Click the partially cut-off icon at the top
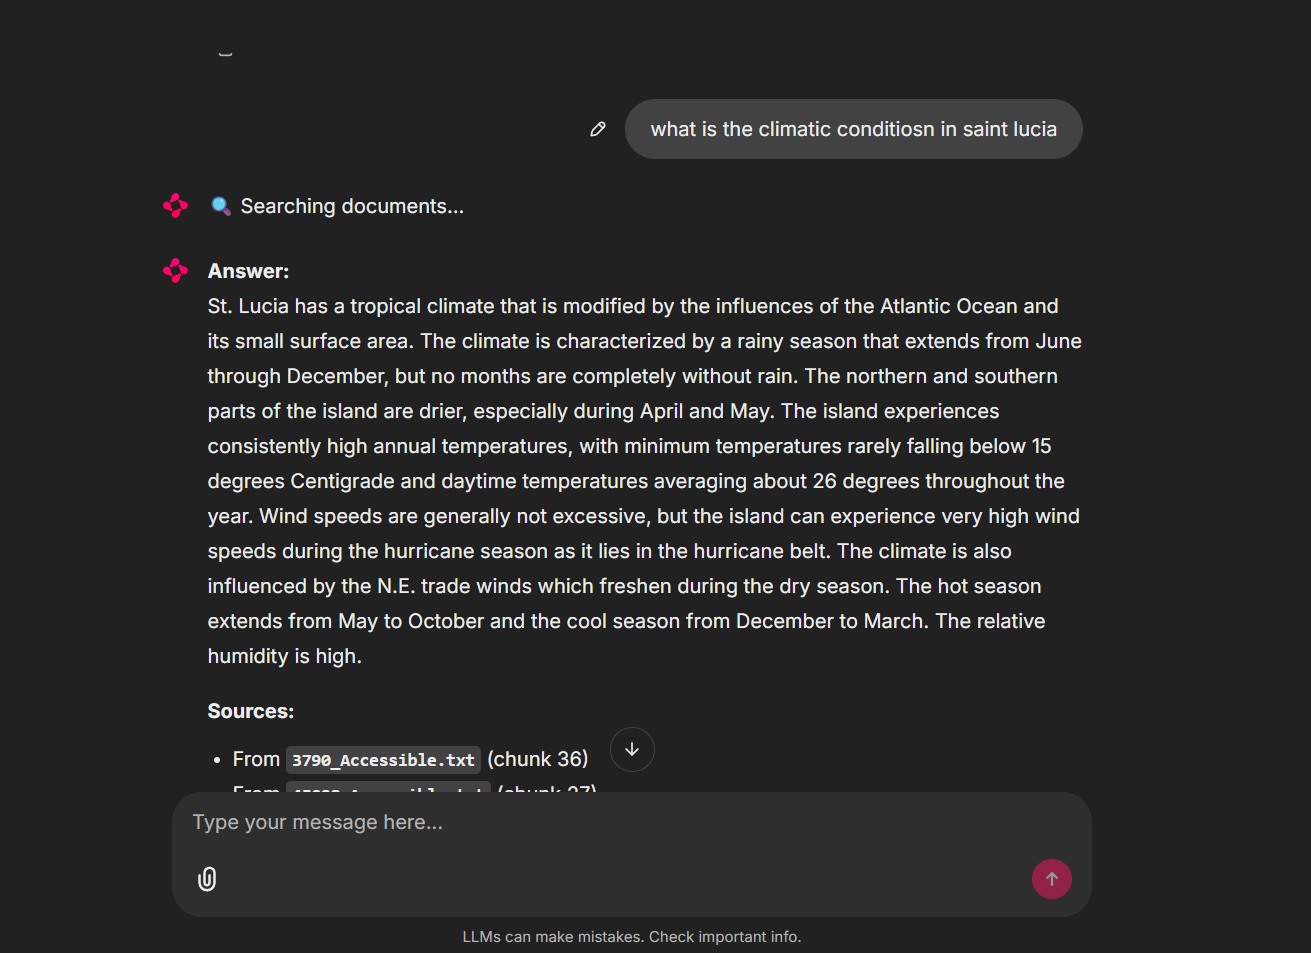Image resolution: width=1311 pixels, height=953 pixels. click(x=225, y=52)
